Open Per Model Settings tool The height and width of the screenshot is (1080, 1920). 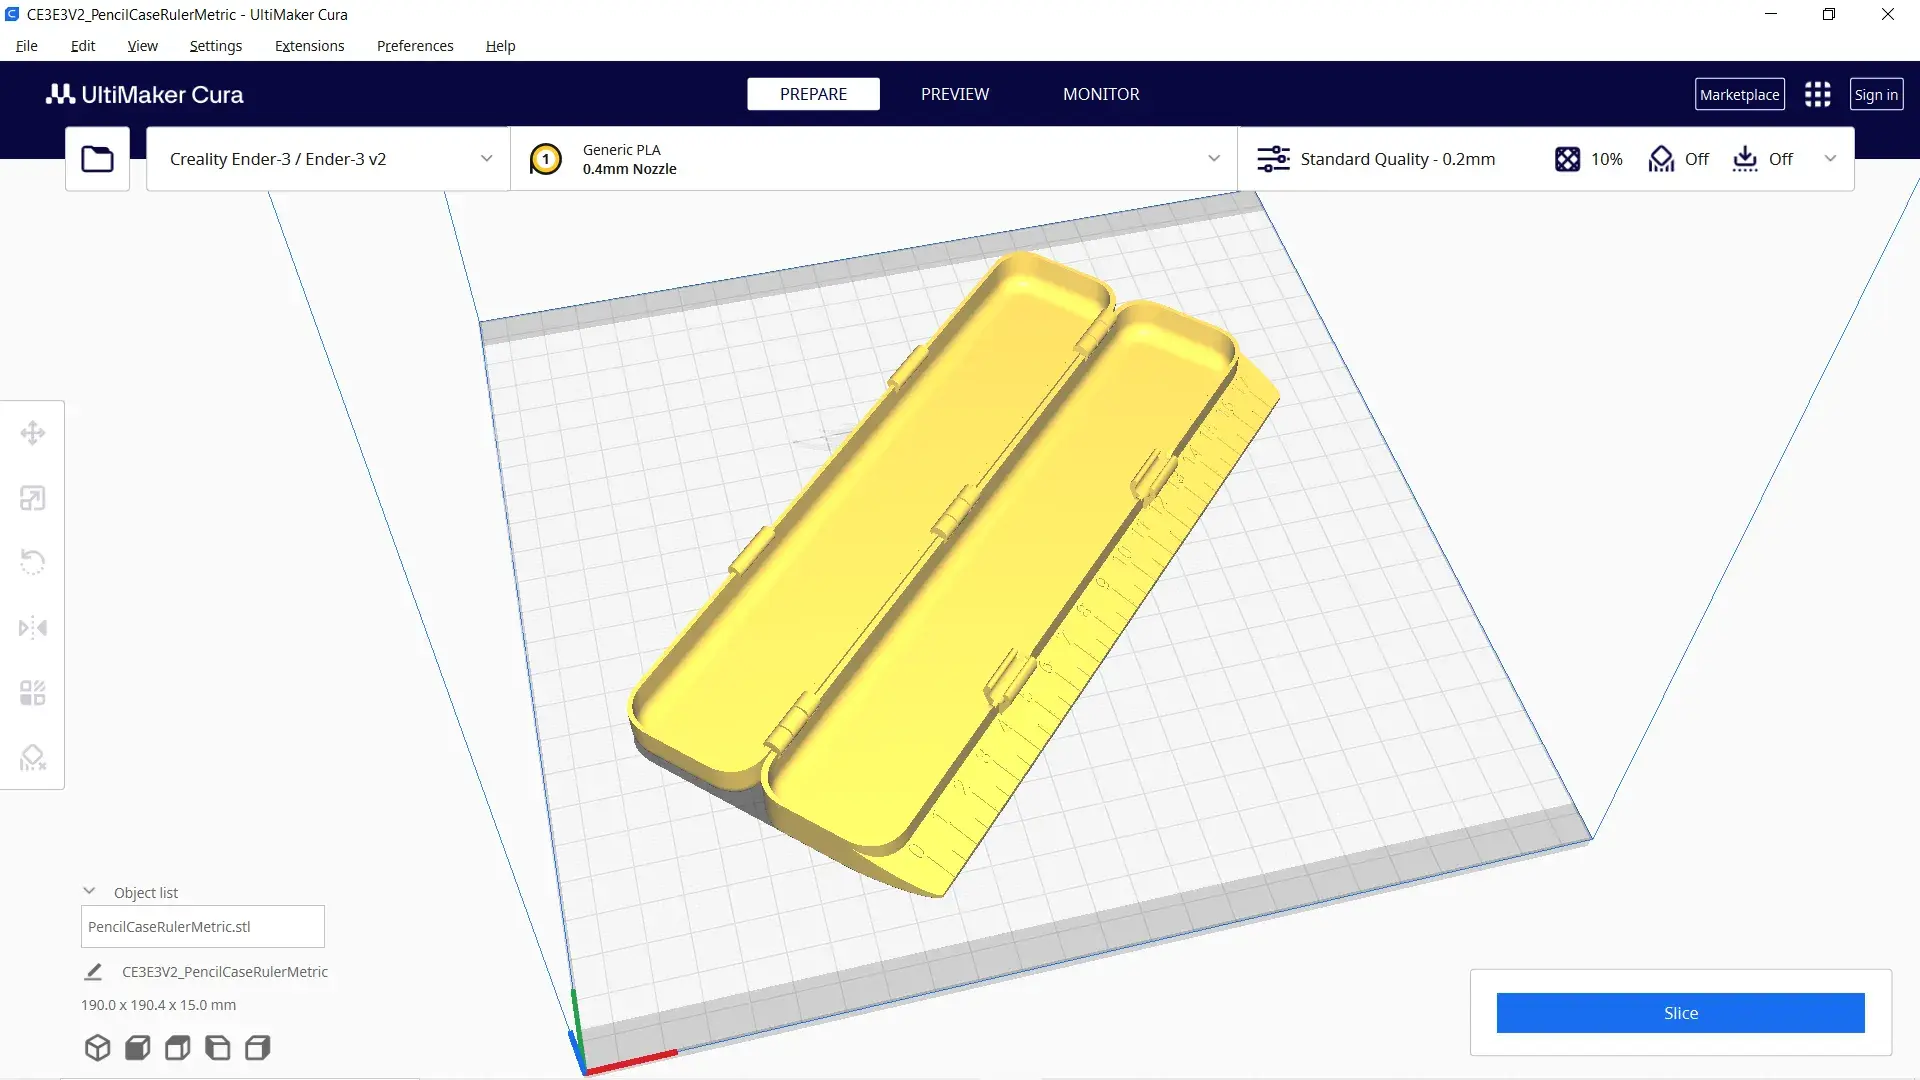[33, 693]
